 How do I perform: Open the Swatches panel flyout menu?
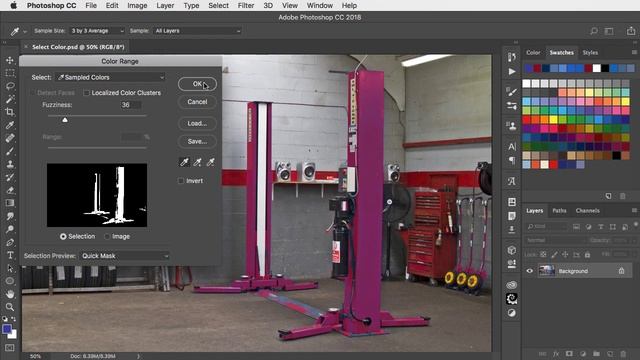634,52
